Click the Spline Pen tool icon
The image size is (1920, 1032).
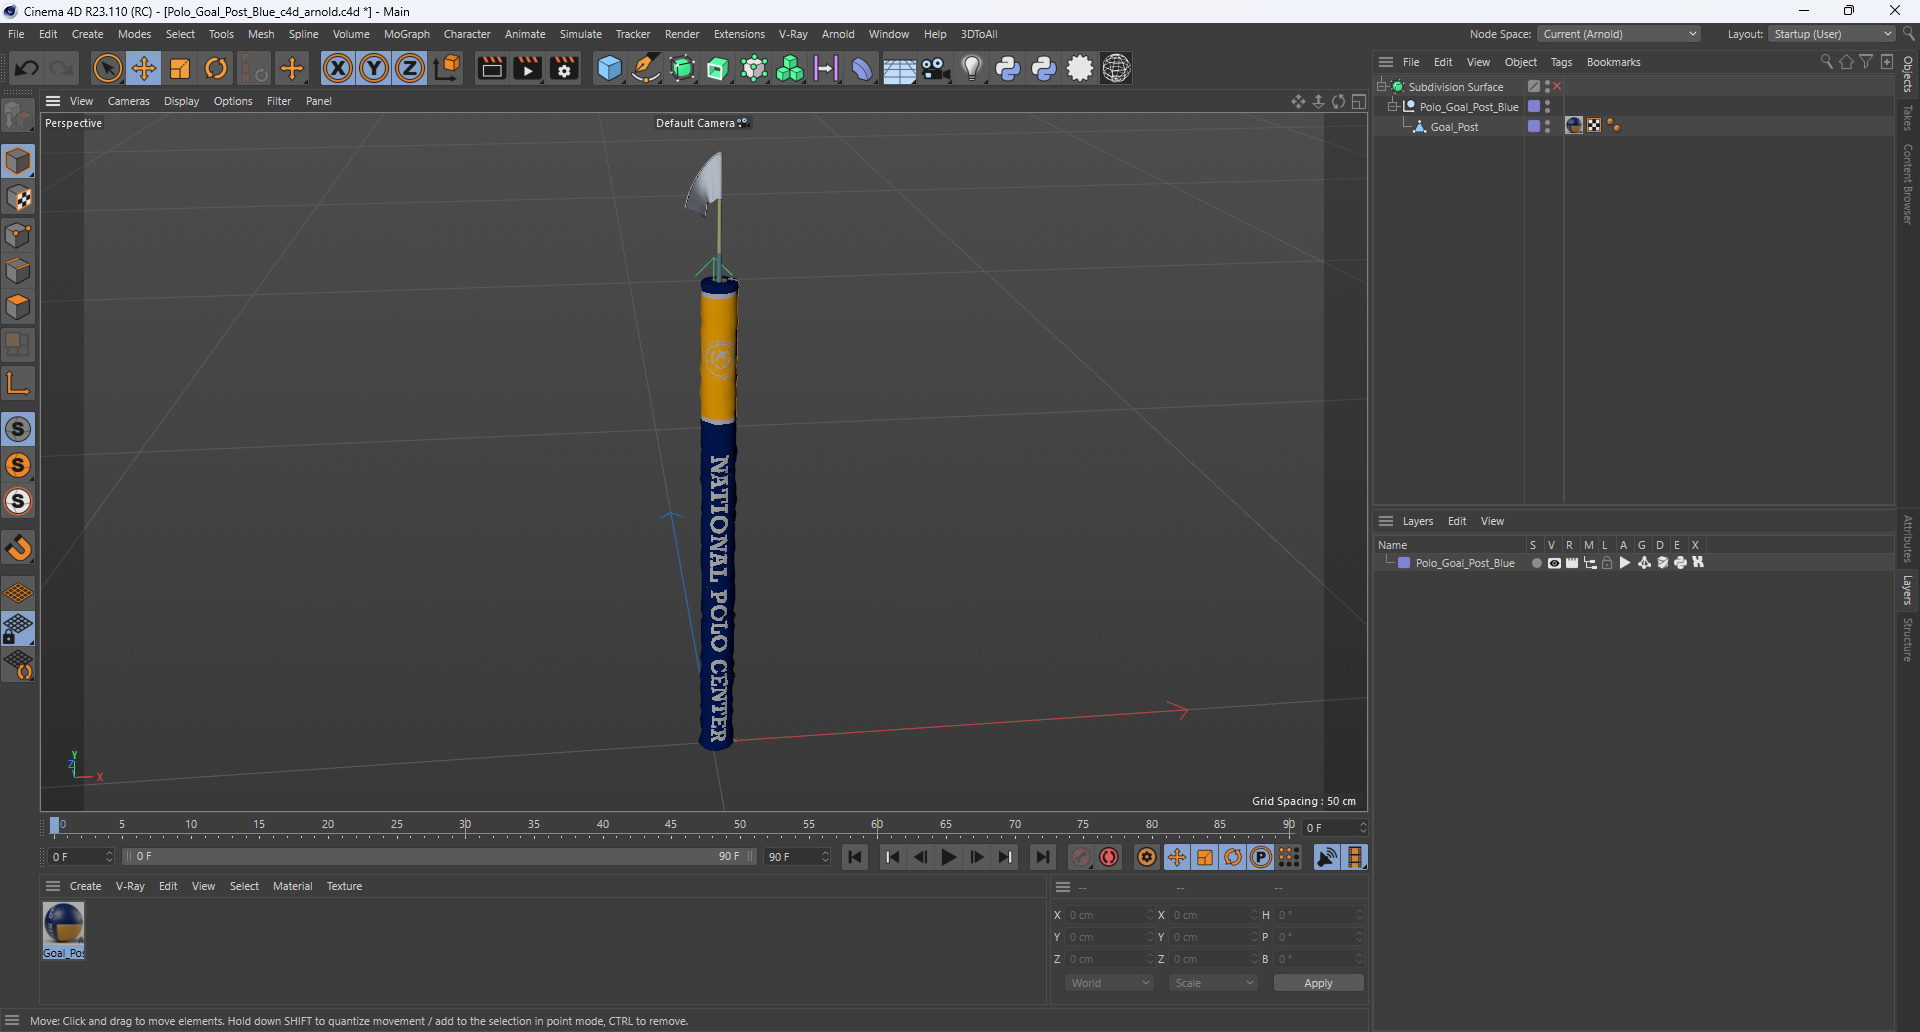(646, 68)
